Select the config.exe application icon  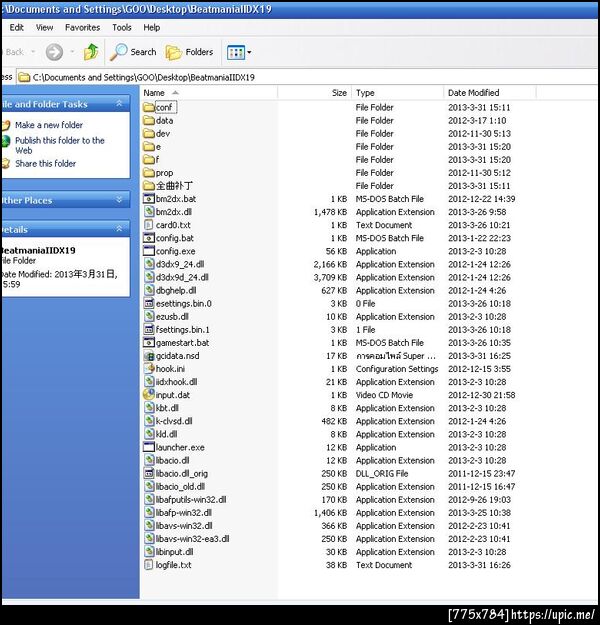pos(149,251)
